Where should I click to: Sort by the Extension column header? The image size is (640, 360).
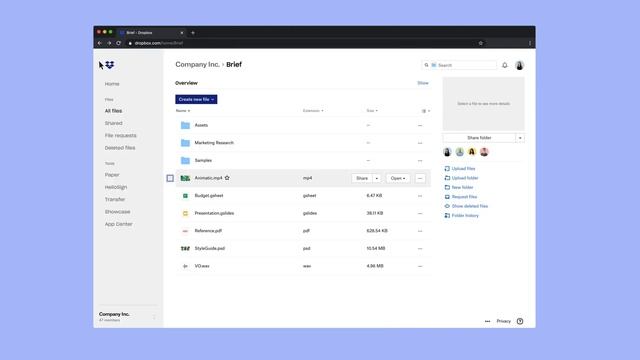click(x=313, y=111)
